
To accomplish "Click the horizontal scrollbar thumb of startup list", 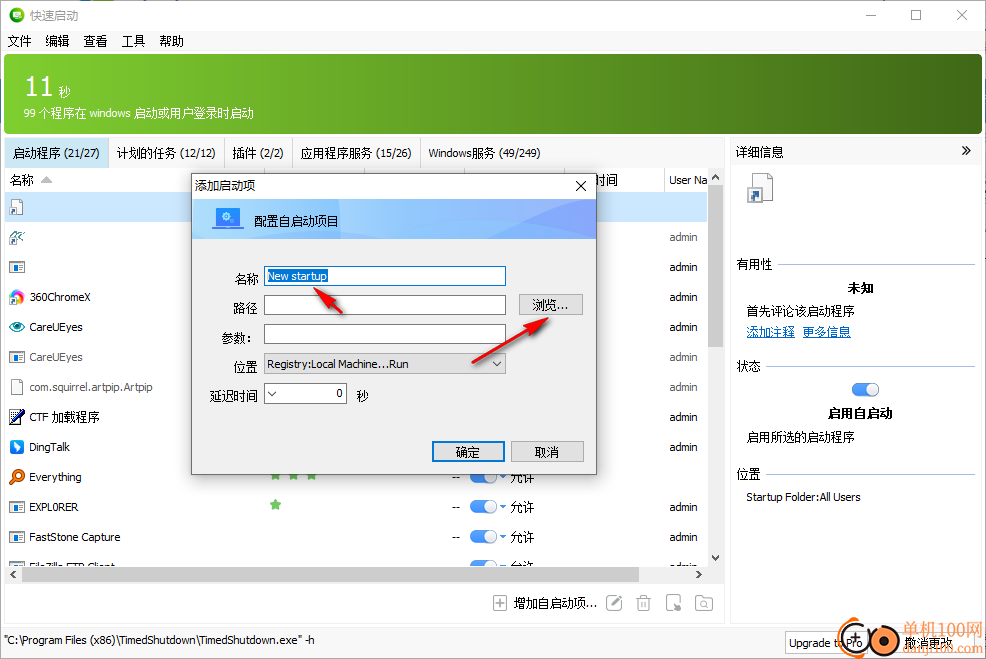I will (330, 574).
